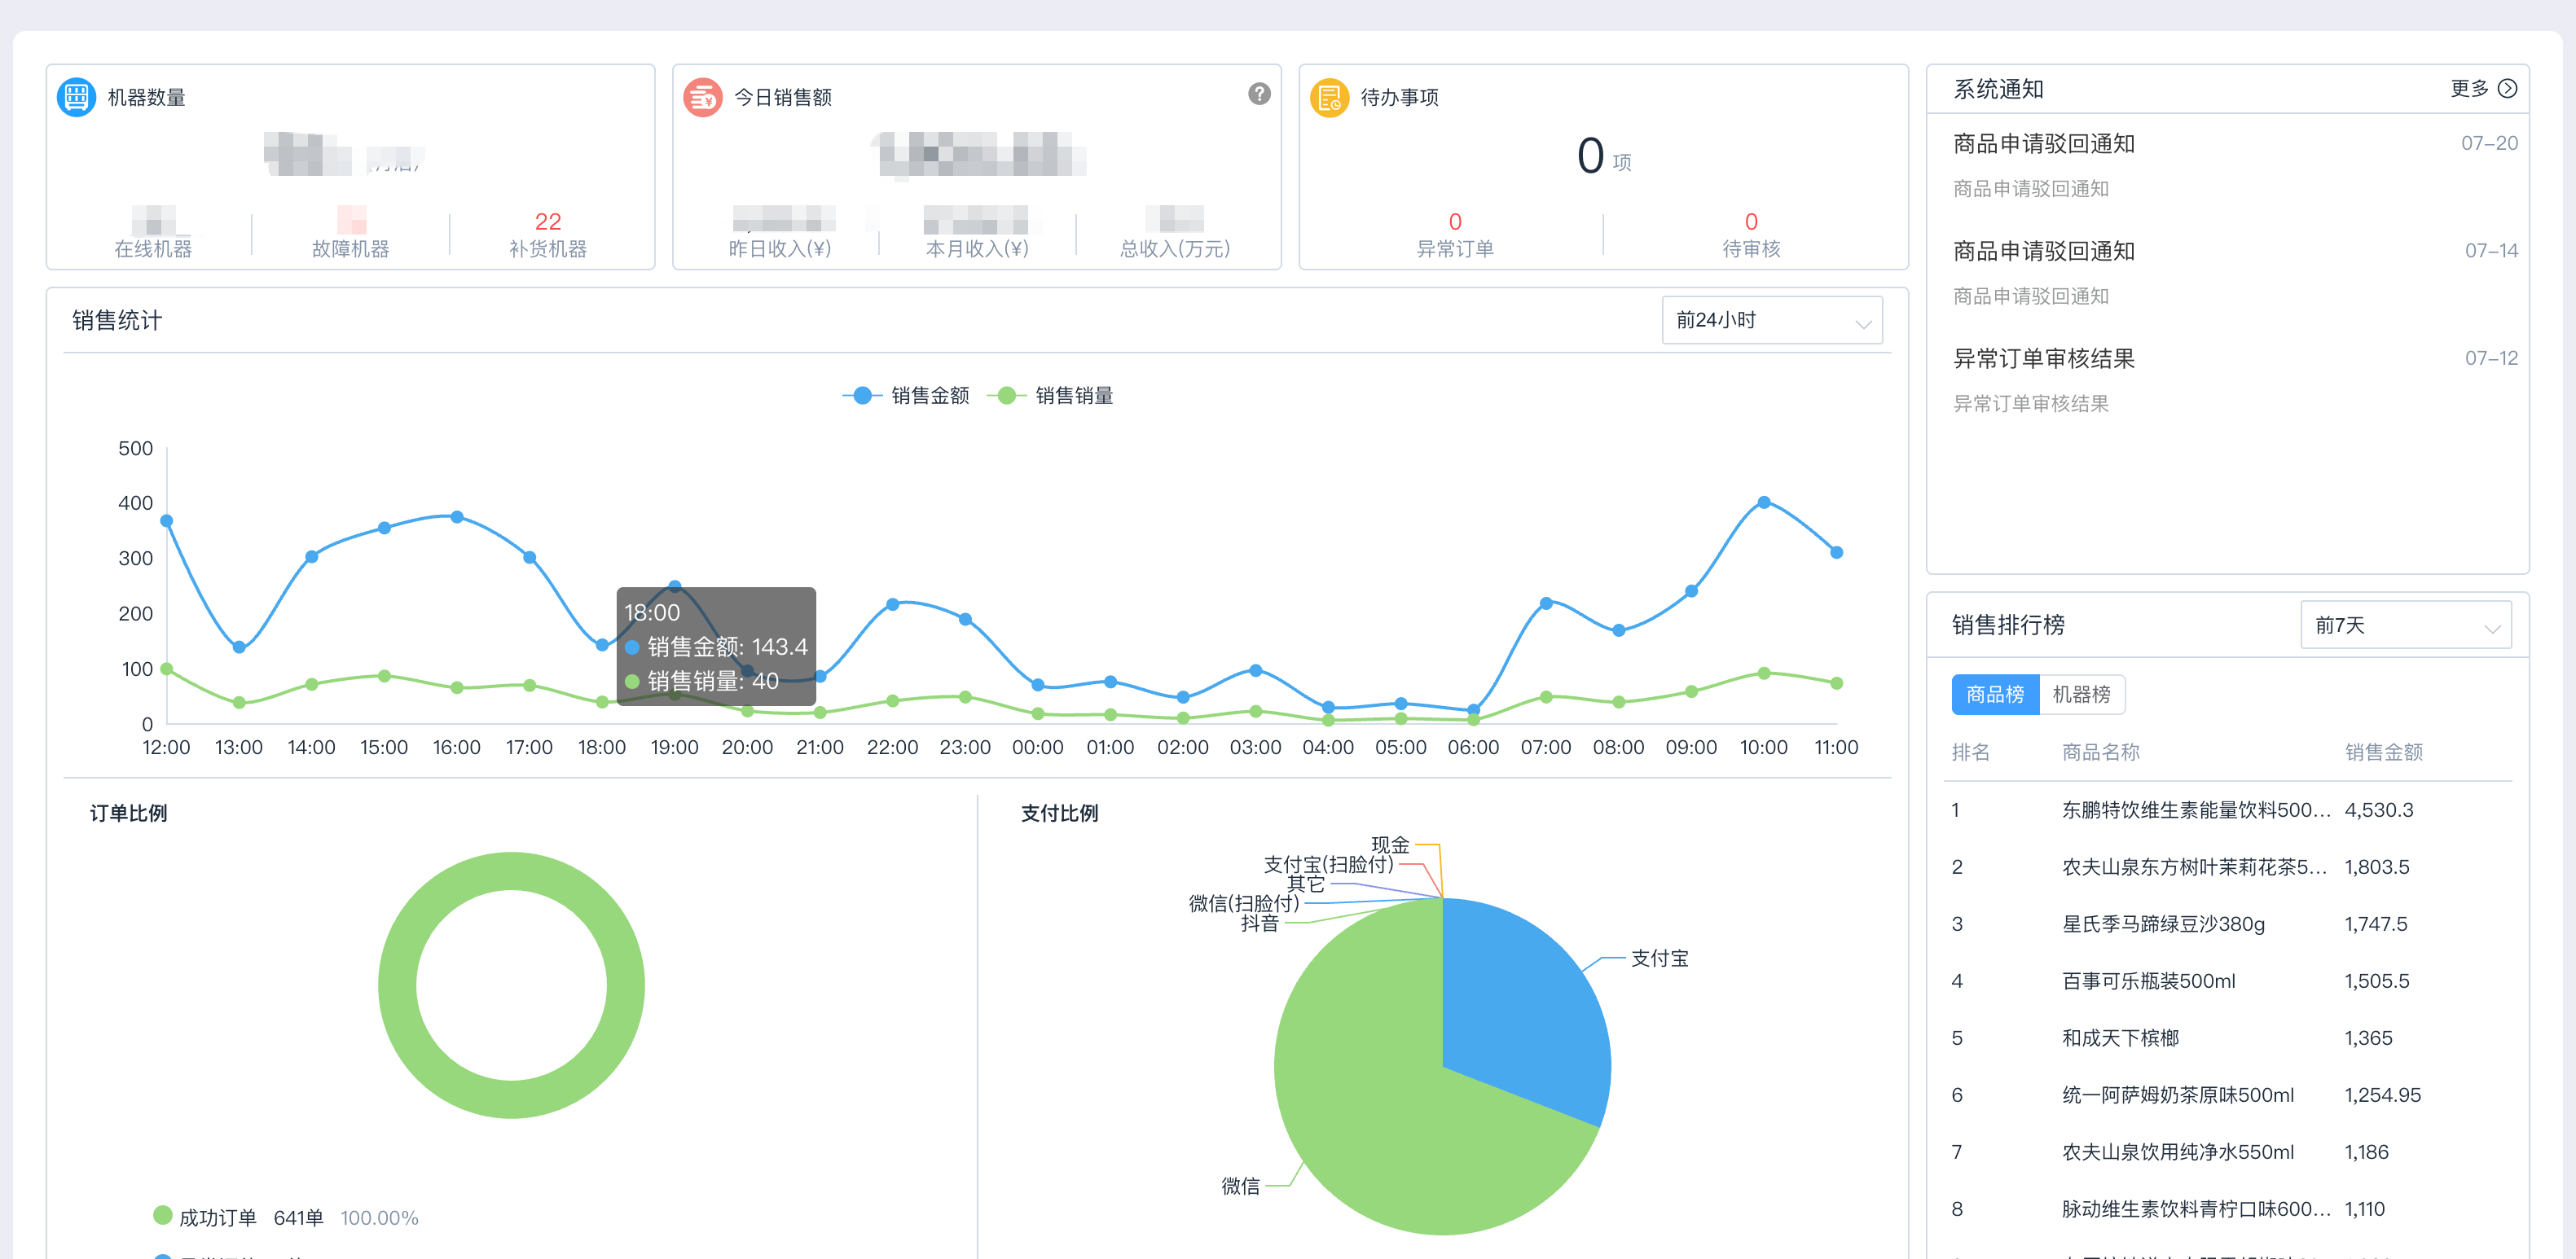Select 和成天下槟榔 row

point(2227,1038)
